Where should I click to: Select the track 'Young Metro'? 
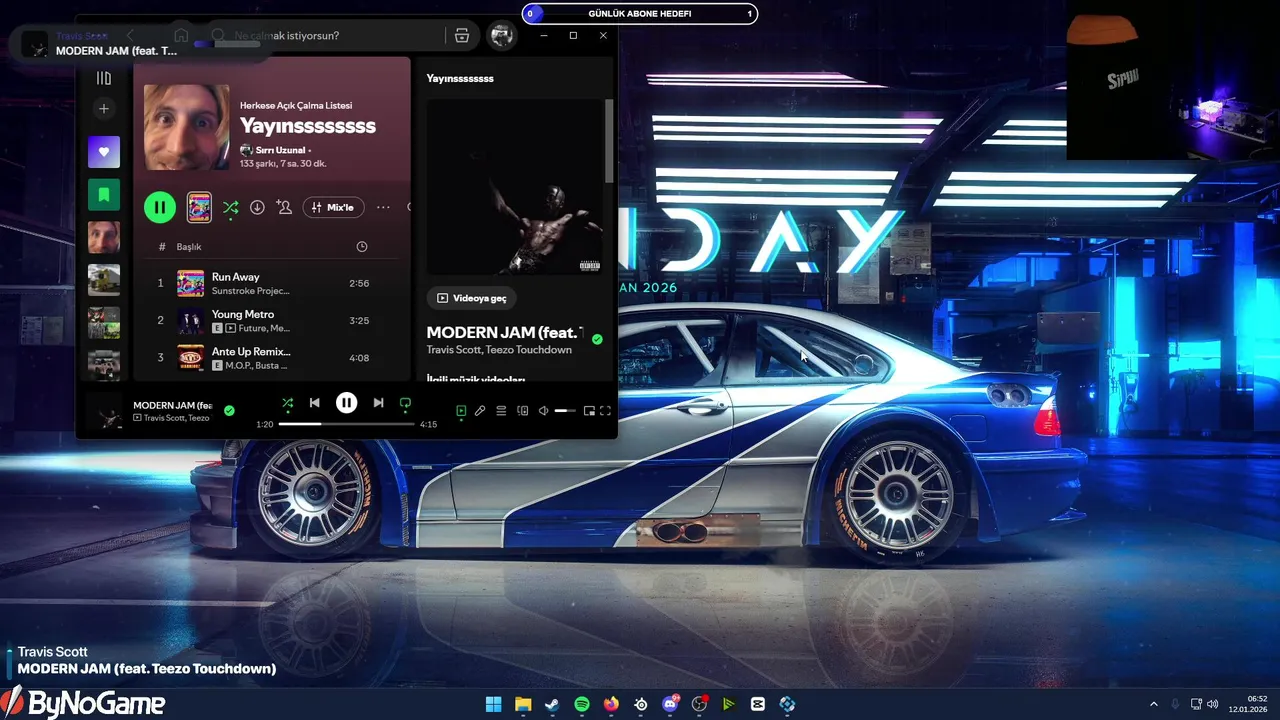pyautogui.click(x=243, y=314)
